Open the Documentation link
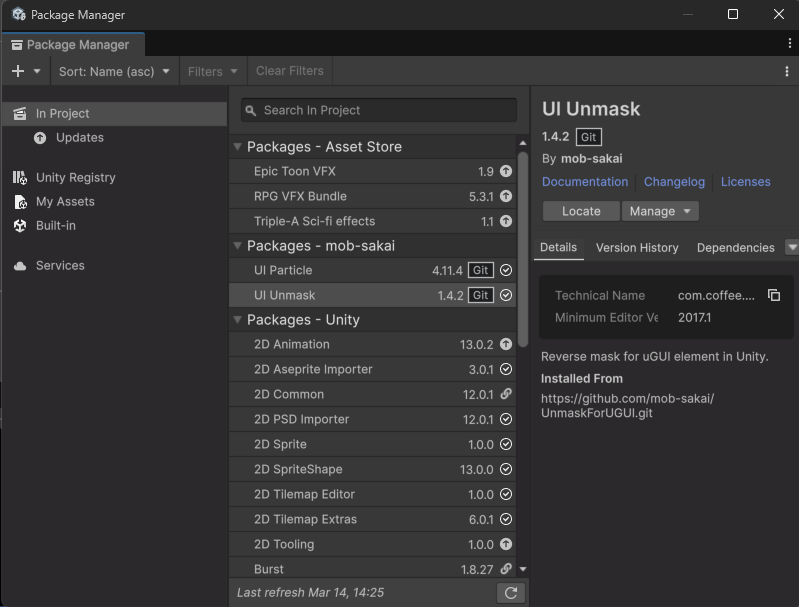Image resolution: width=799 pixels, height=607 pixels. click(x=584, y=182)
